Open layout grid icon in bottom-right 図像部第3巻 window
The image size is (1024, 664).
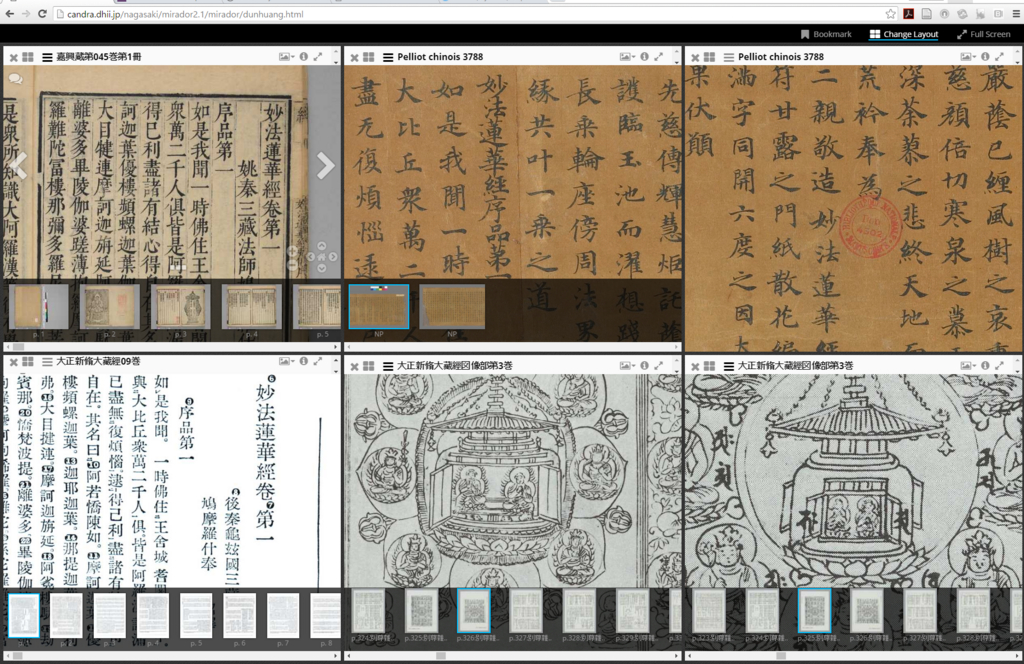[x=710, y=366]
